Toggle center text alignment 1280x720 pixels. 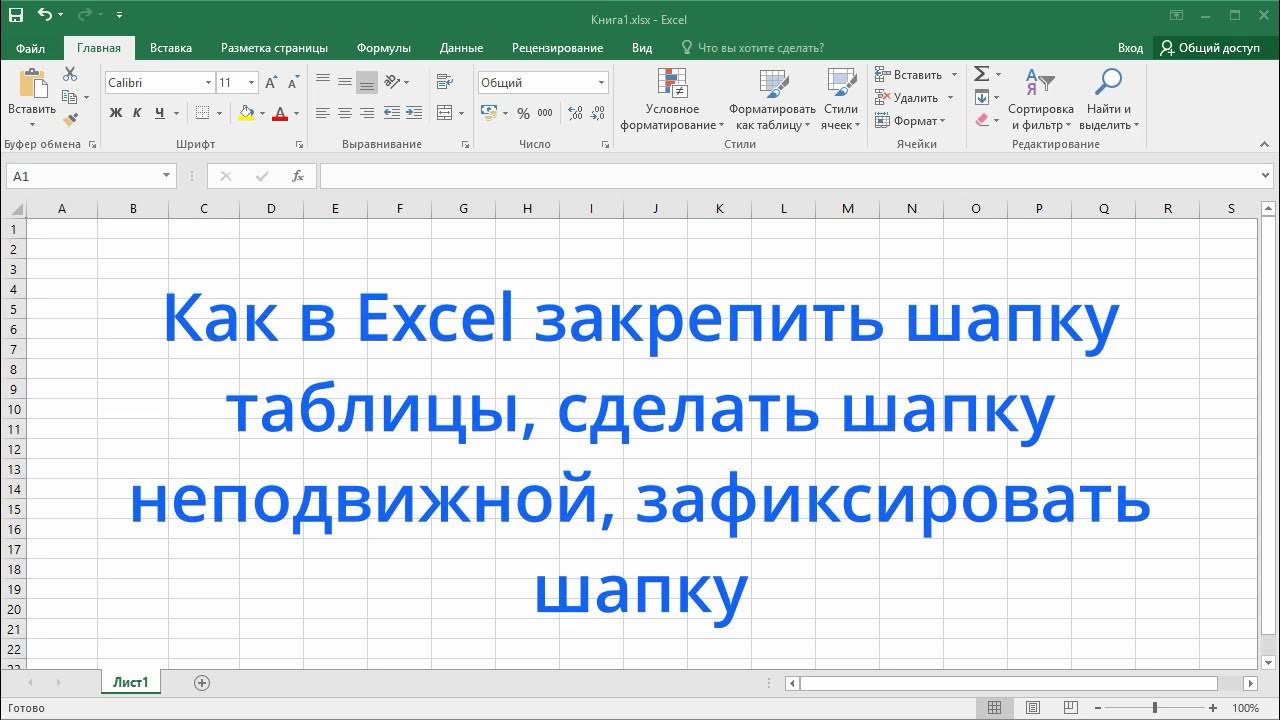[x=345, y=113]
